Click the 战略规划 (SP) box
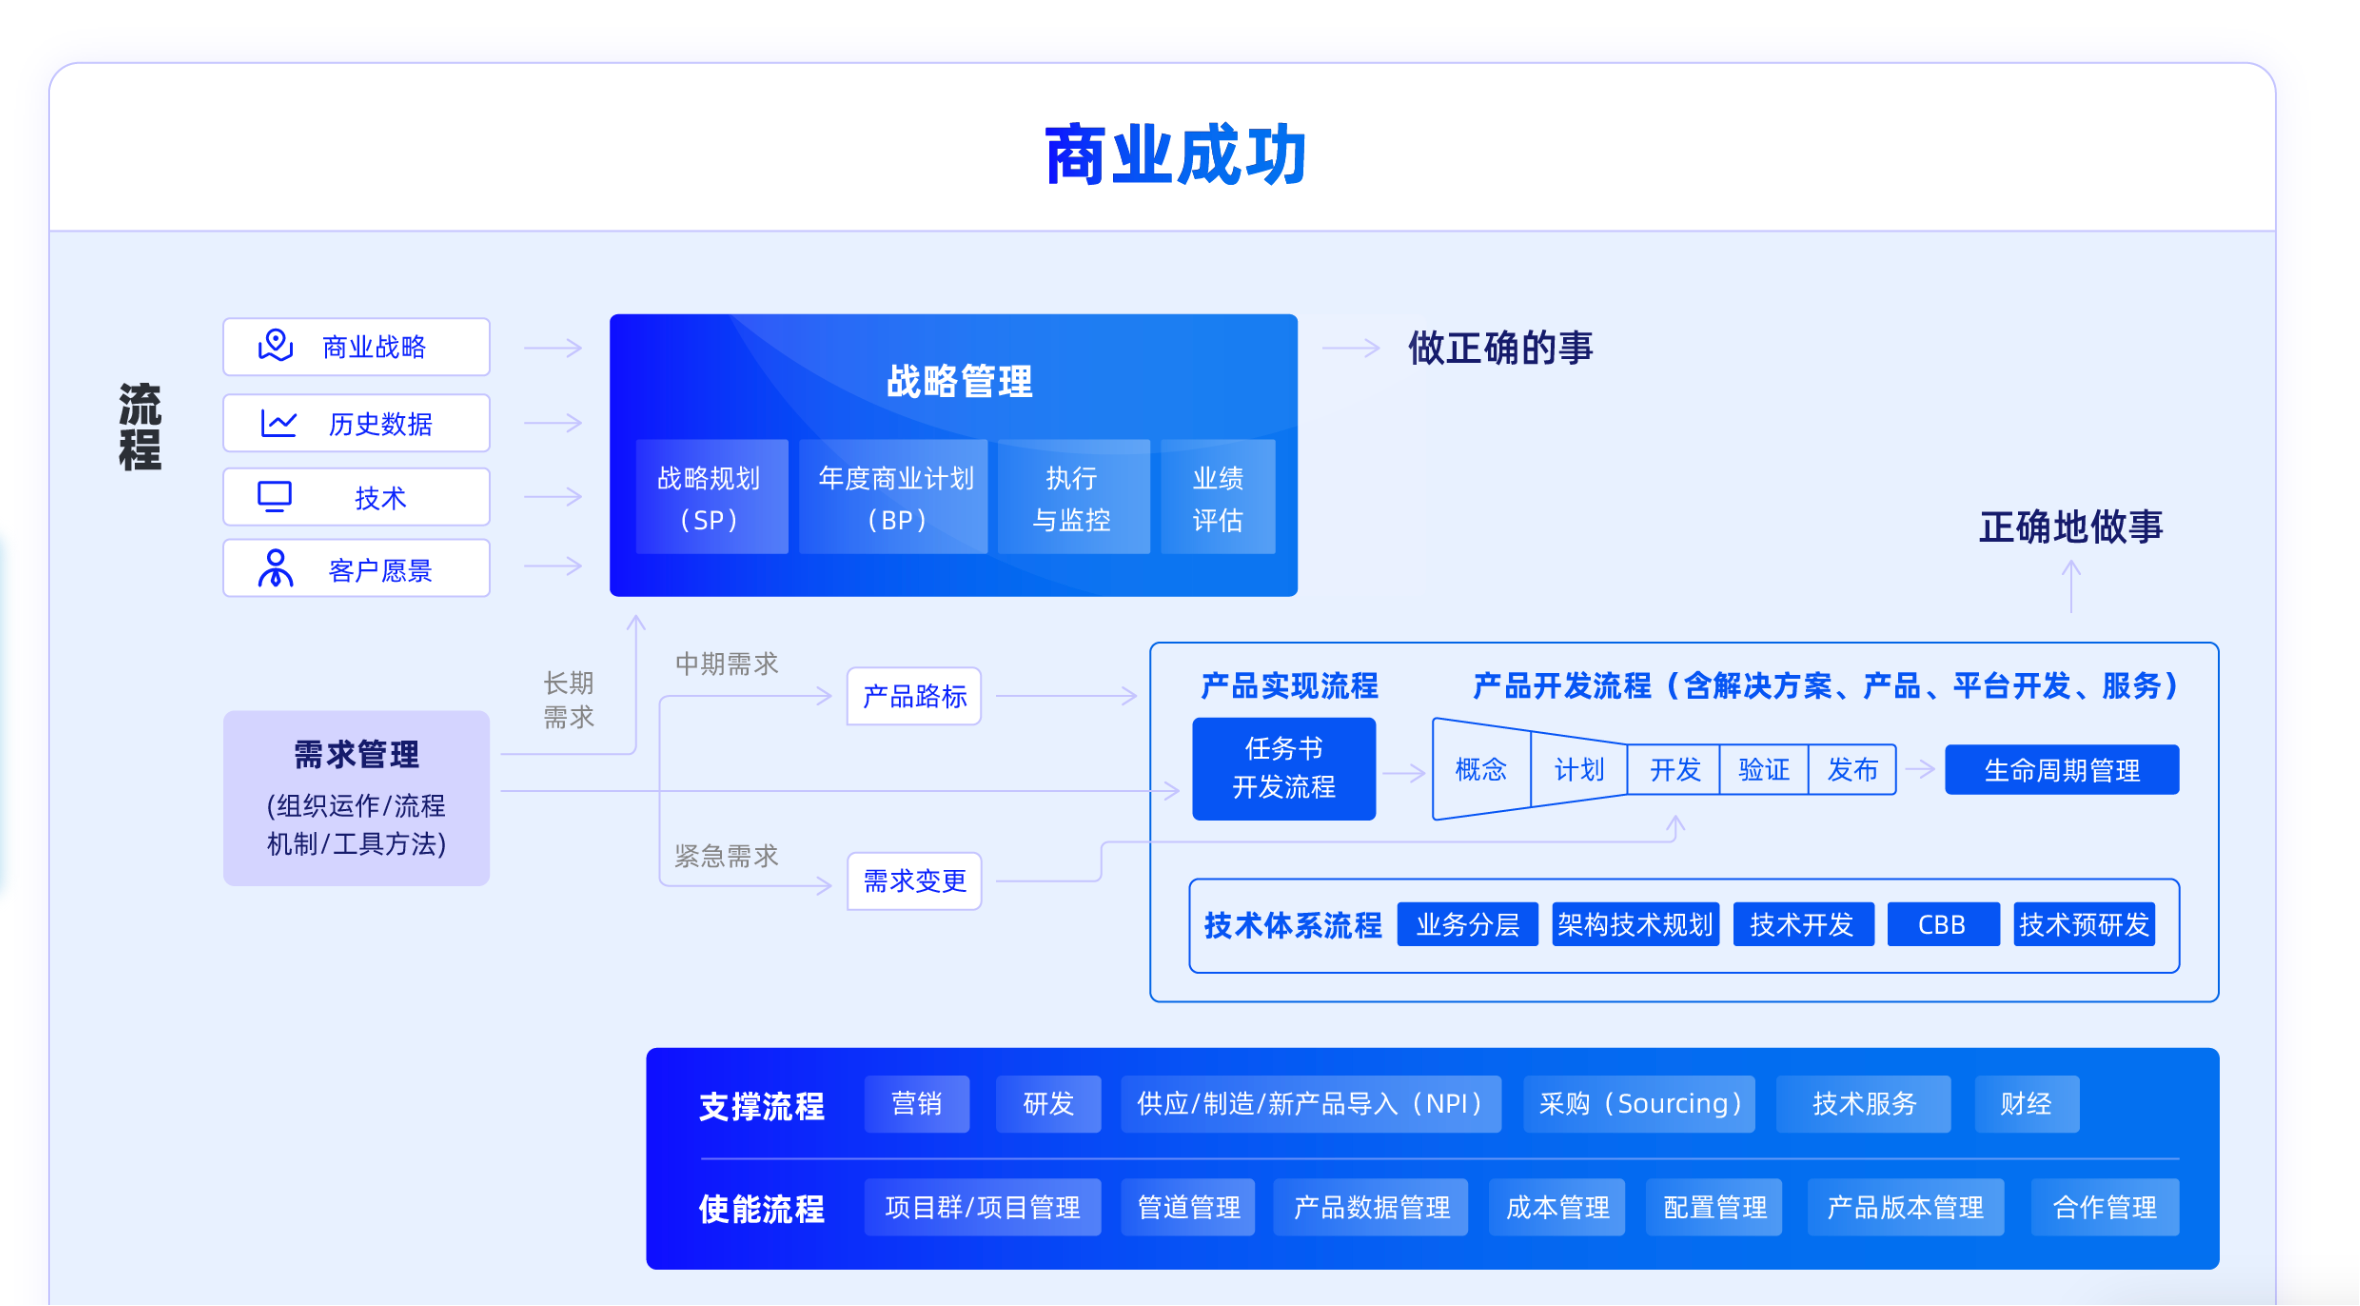 click(x=711, y=497)
